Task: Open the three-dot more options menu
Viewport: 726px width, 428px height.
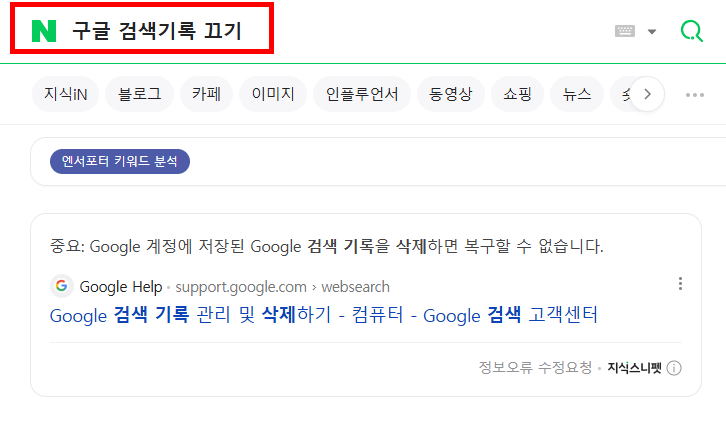Action: [x=695, y=95]
